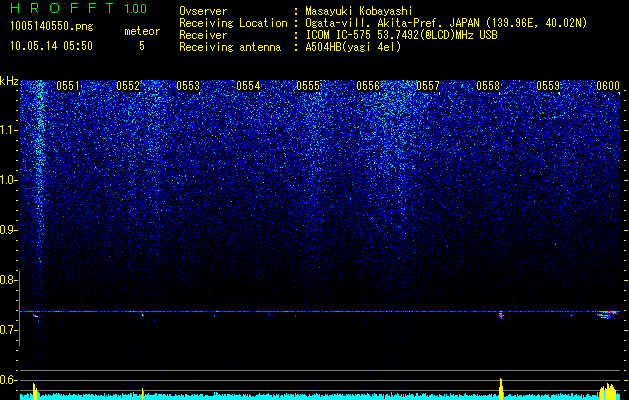The width and height of the screenshot is (629, 400).
Task: Click the Ovserver label
Action: click(x=203, y=11)
